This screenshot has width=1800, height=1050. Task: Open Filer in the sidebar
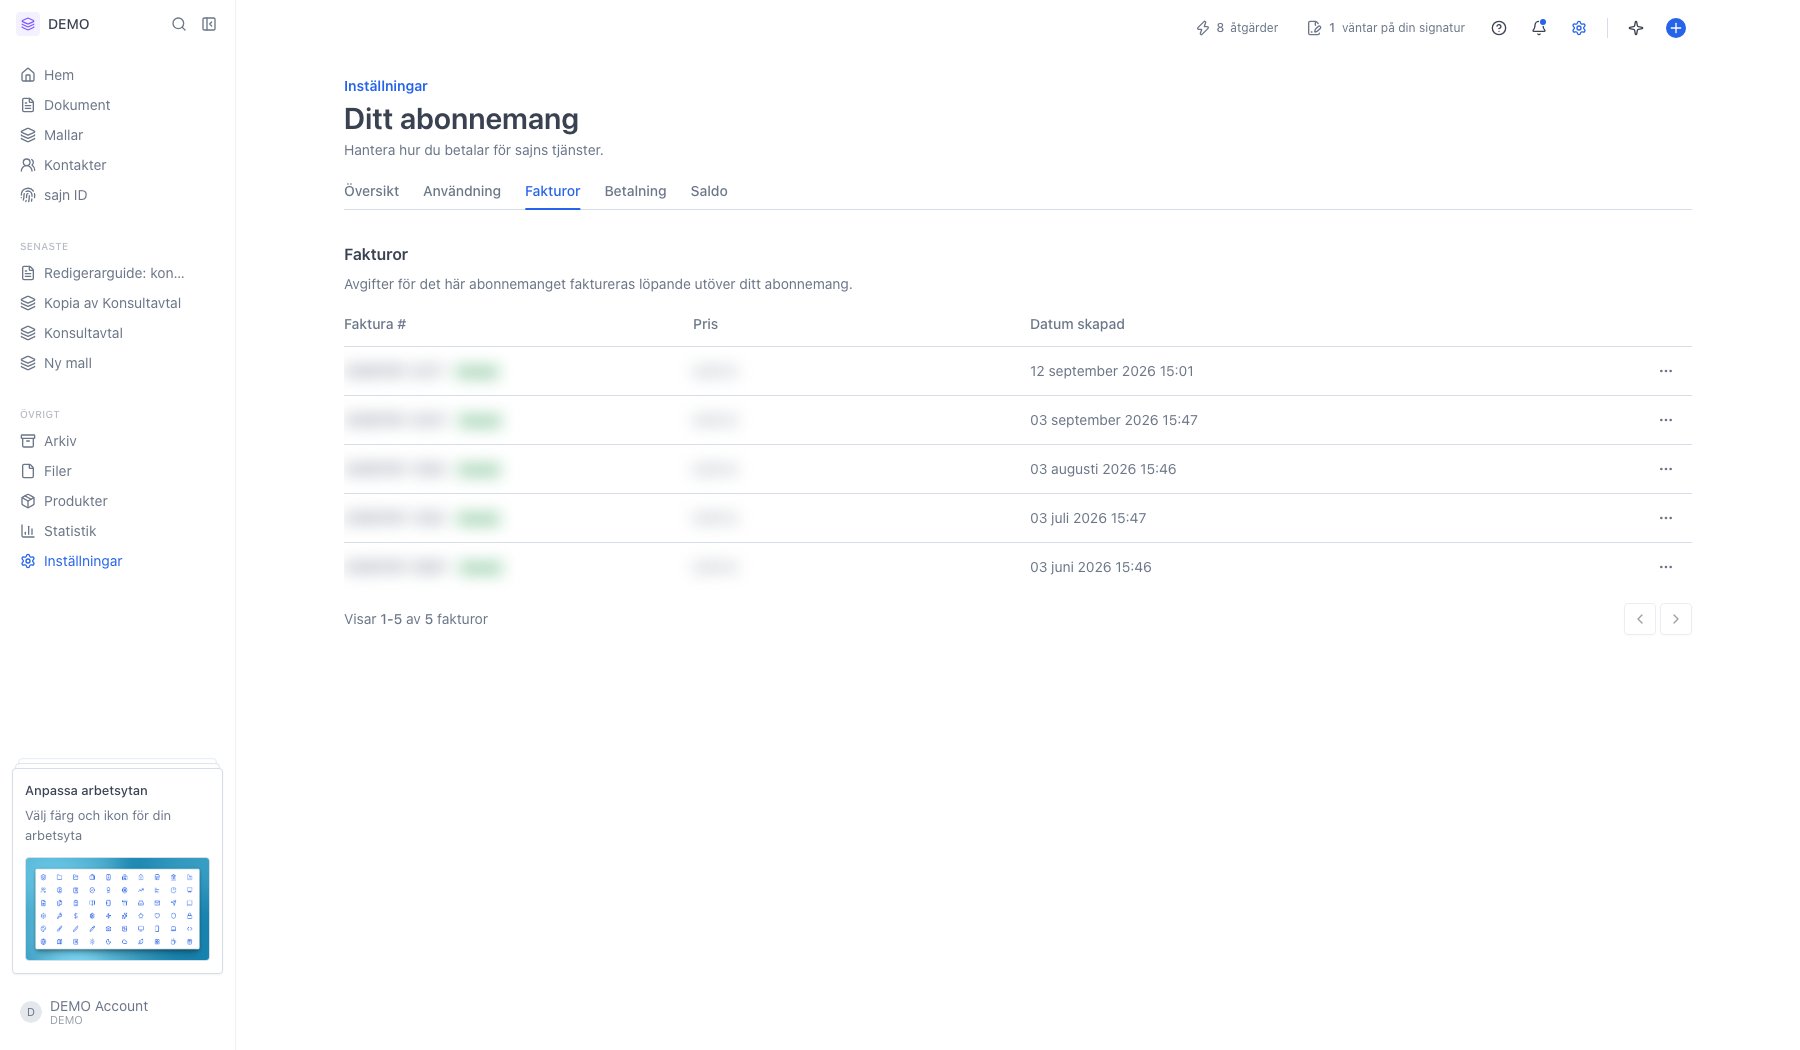[x=117, y=471]
